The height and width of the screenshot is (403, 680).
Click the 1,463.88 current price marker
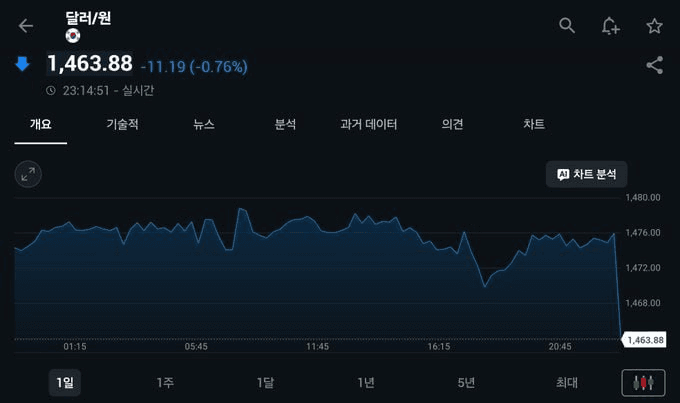(644, 340)
